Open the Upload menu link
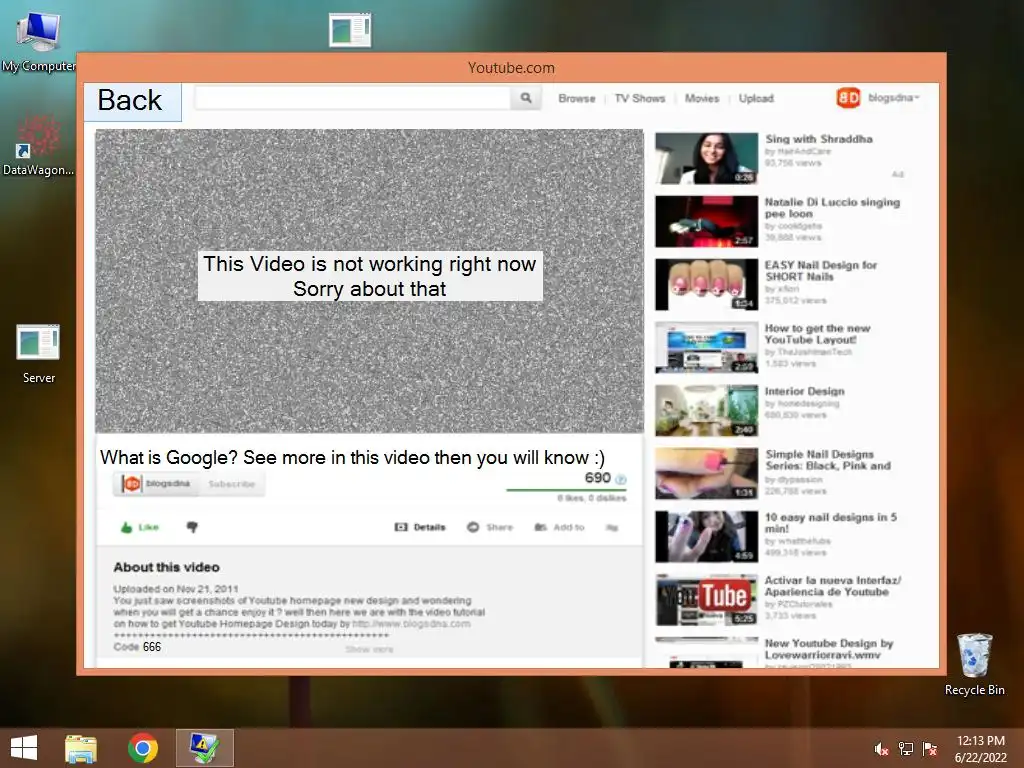Screen dimensions: 1024x768 (756, 99)
